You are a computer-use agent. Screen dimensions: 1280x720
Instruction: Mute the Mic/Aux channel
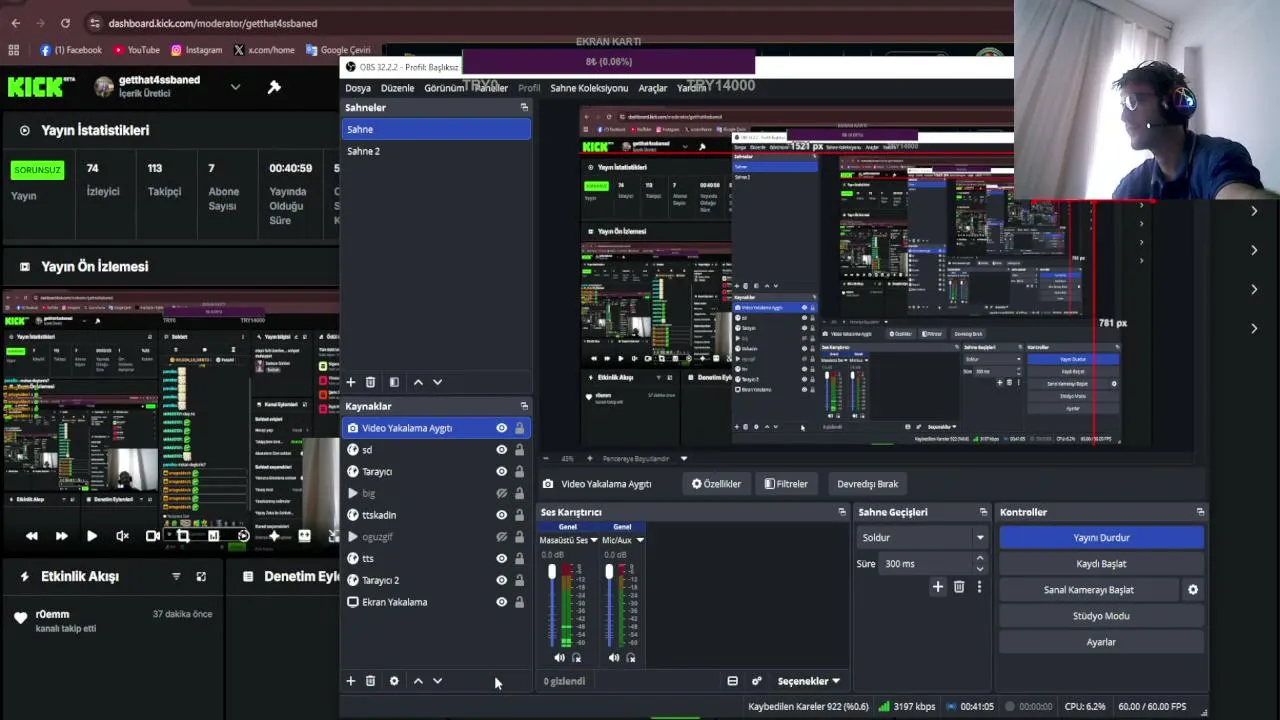pyautogui.click(x=614, y=657)
